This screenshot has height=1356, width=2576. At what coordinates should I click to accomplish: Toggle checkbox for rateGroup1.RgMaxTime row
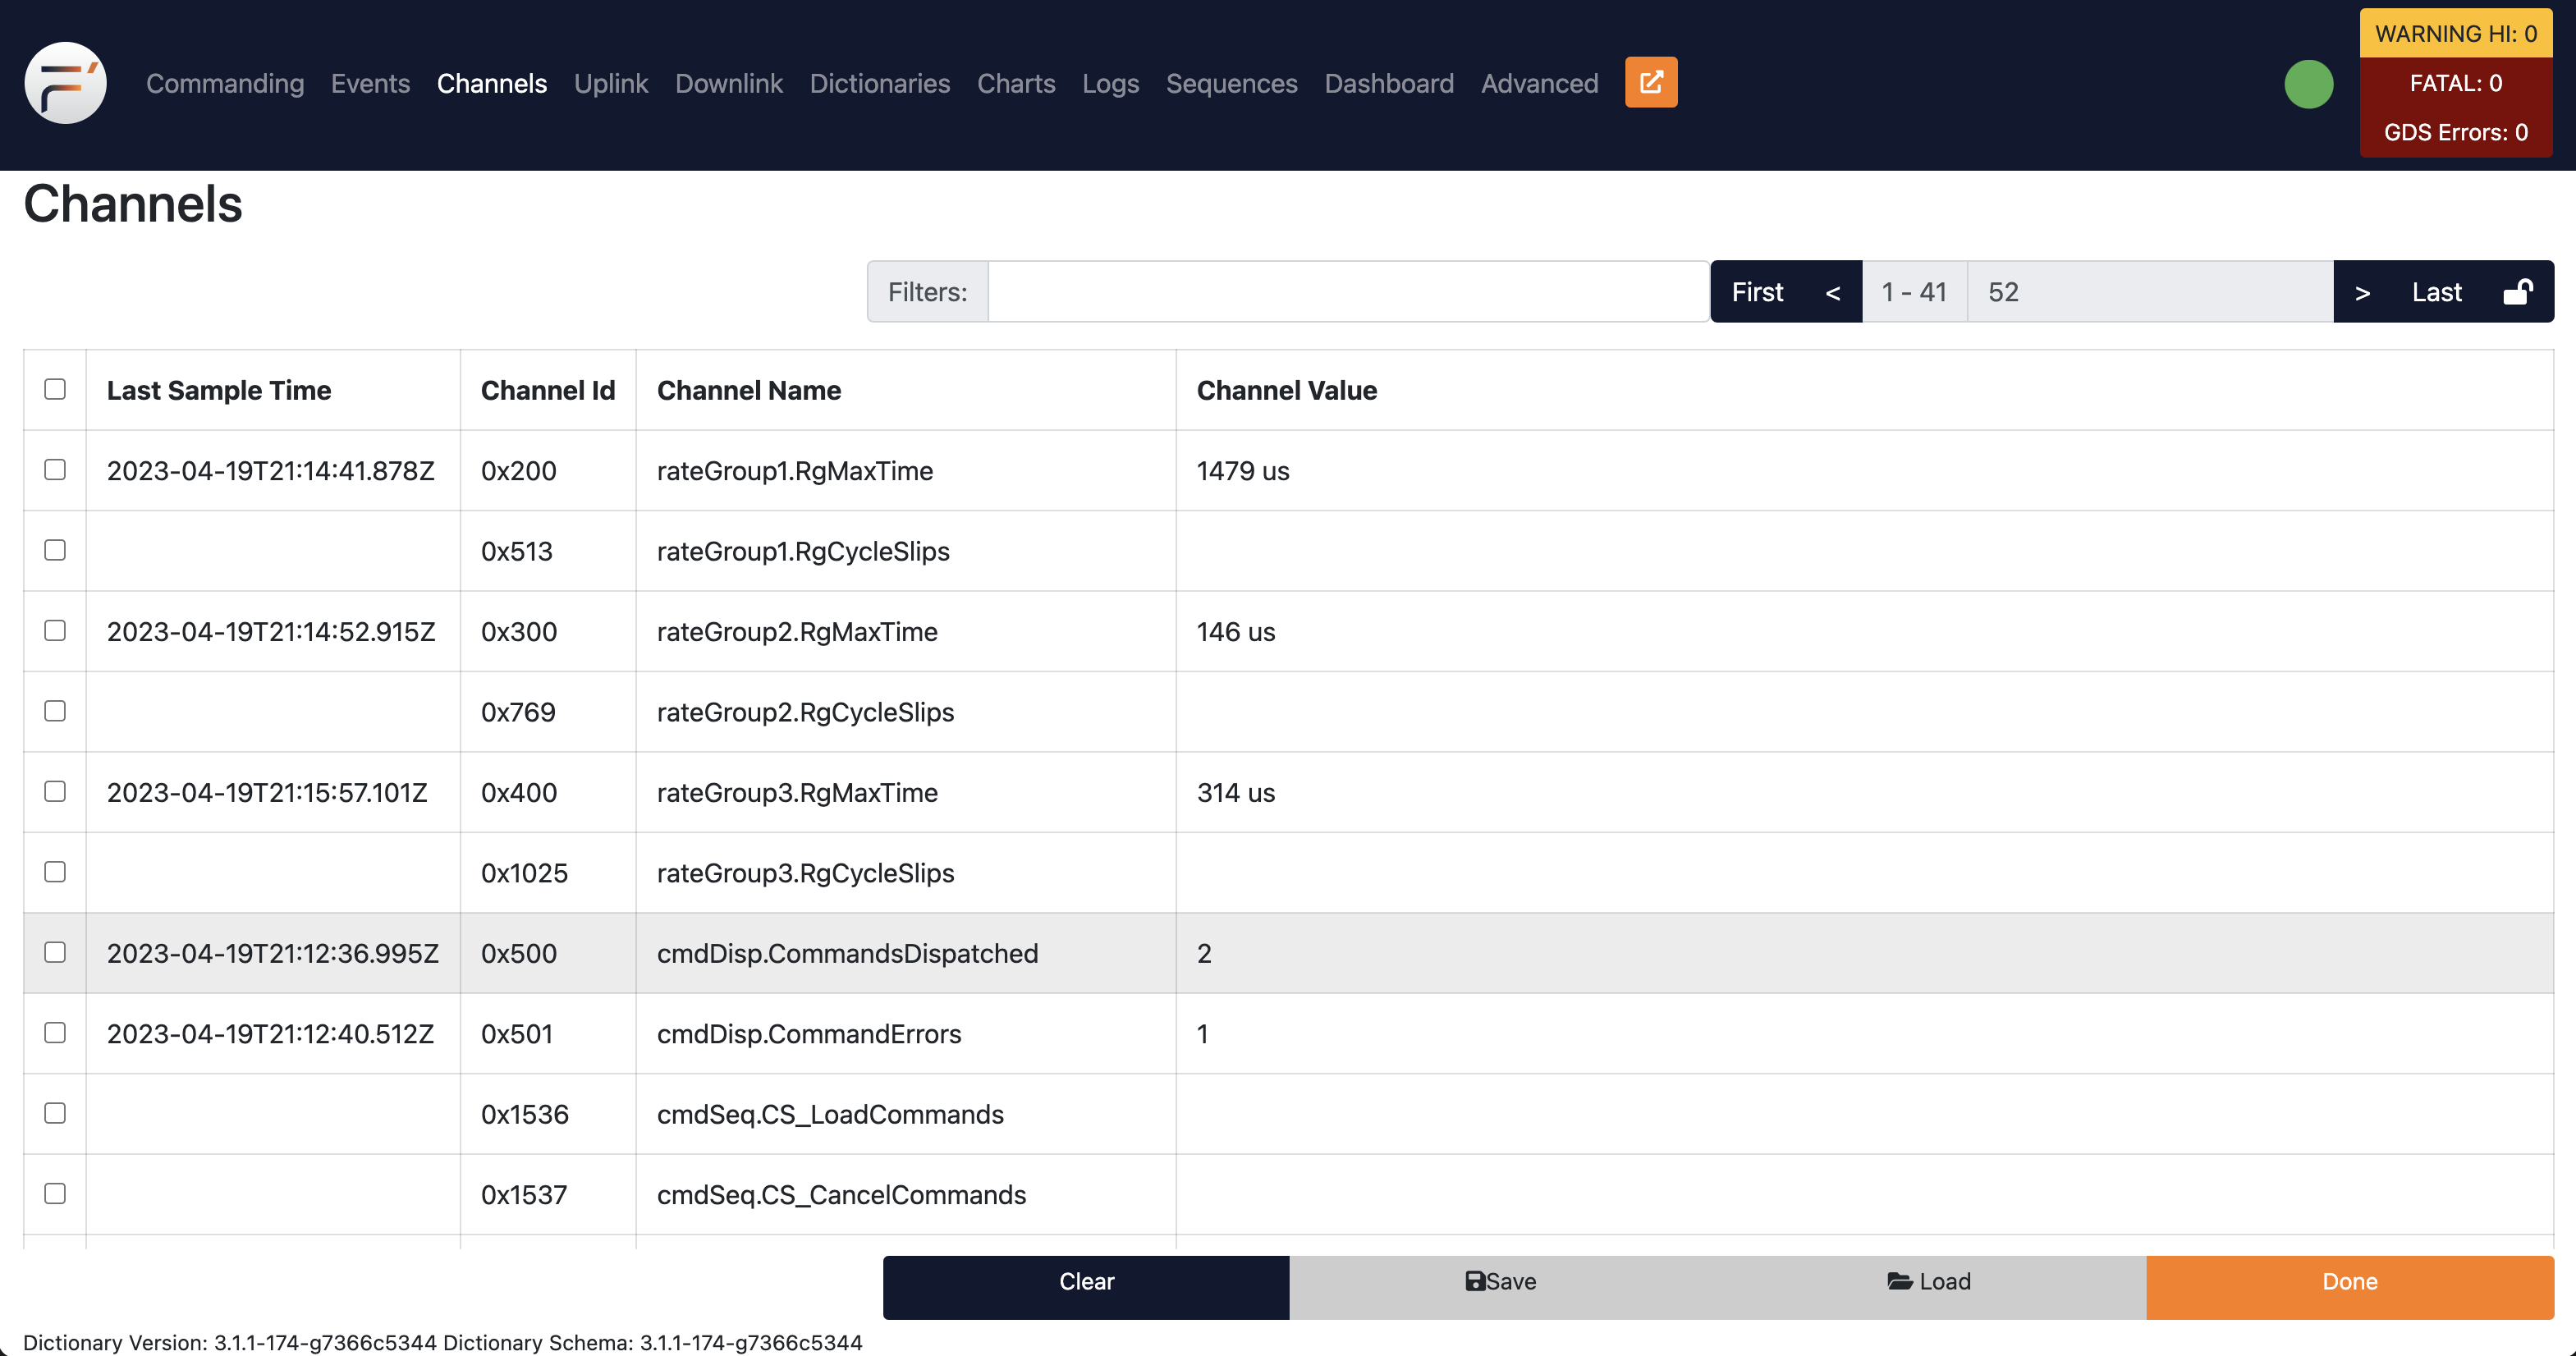click(x=53, y=469)
